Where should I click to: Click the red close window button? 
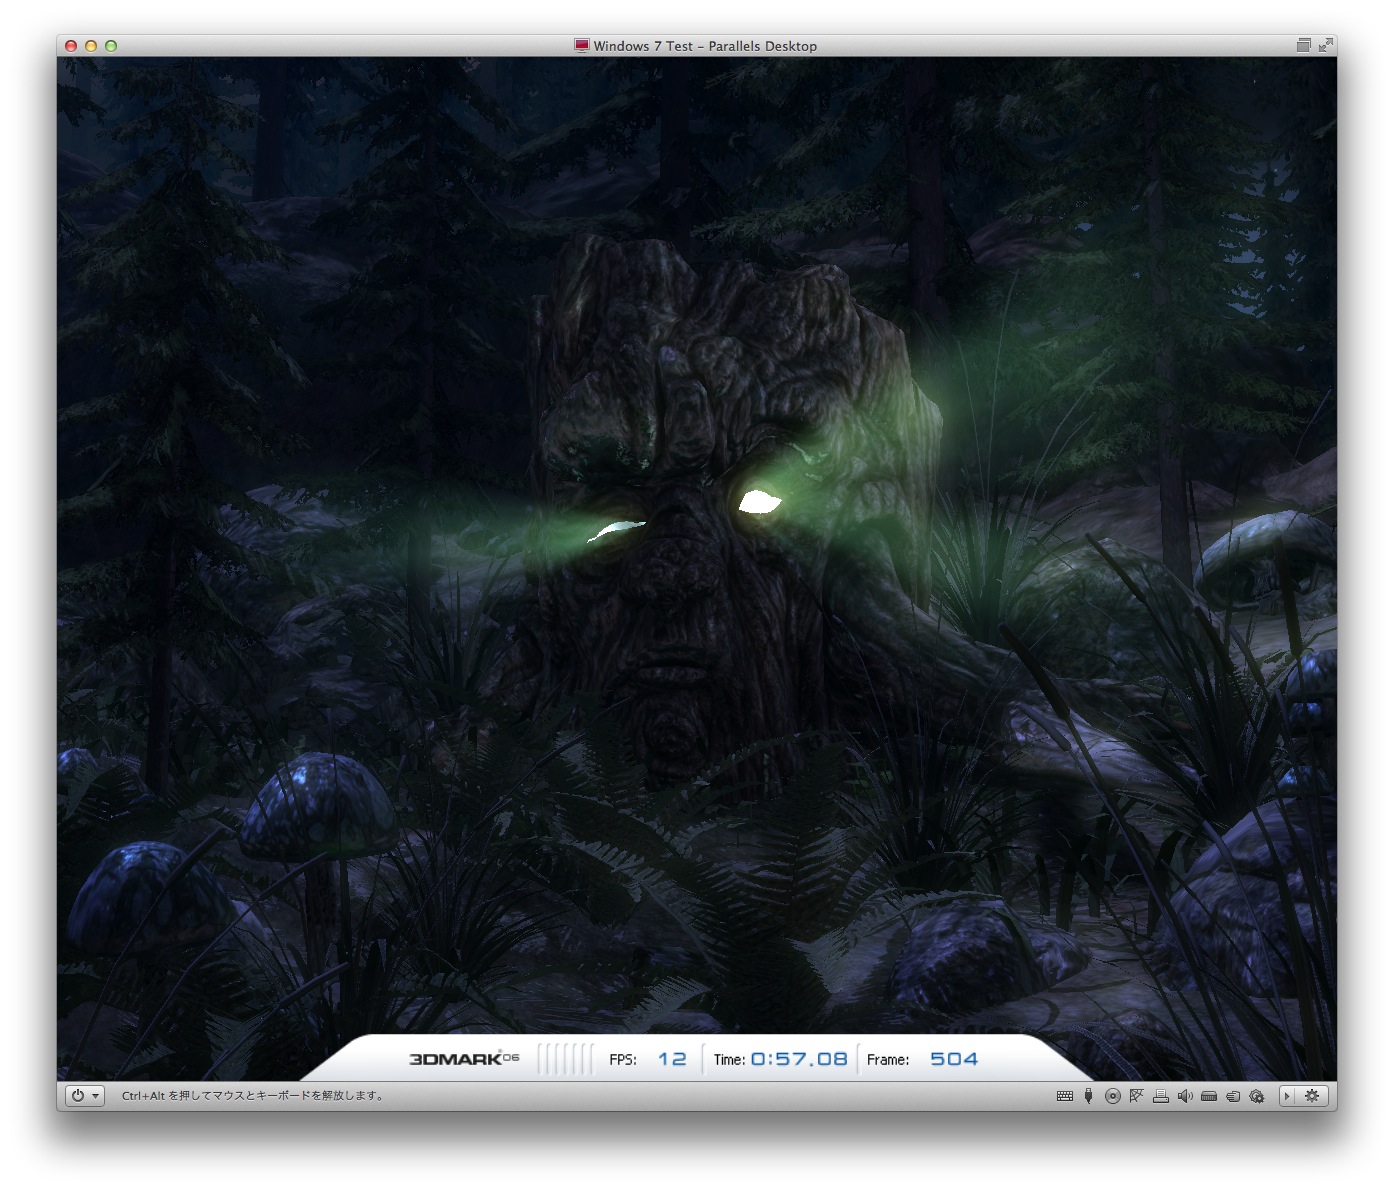pos(71,46)
